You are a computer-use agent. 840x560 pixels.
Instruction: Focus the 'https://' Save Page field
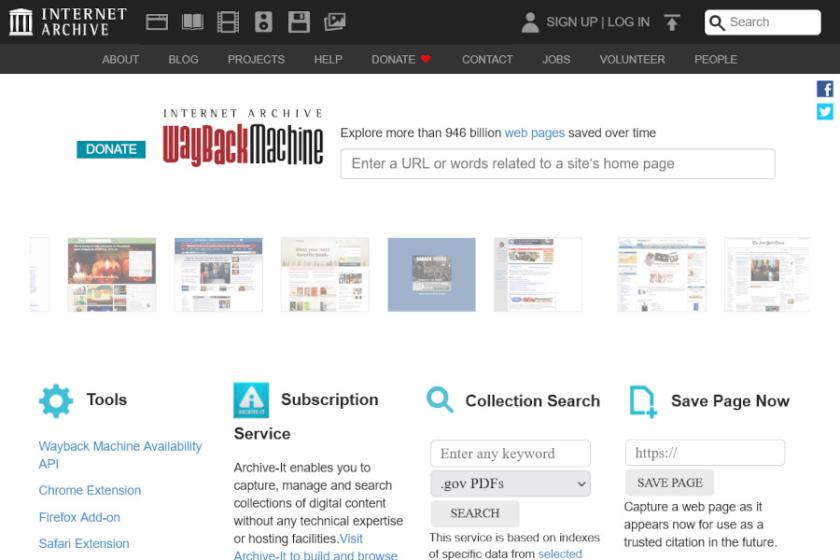(x=705, y=453)
